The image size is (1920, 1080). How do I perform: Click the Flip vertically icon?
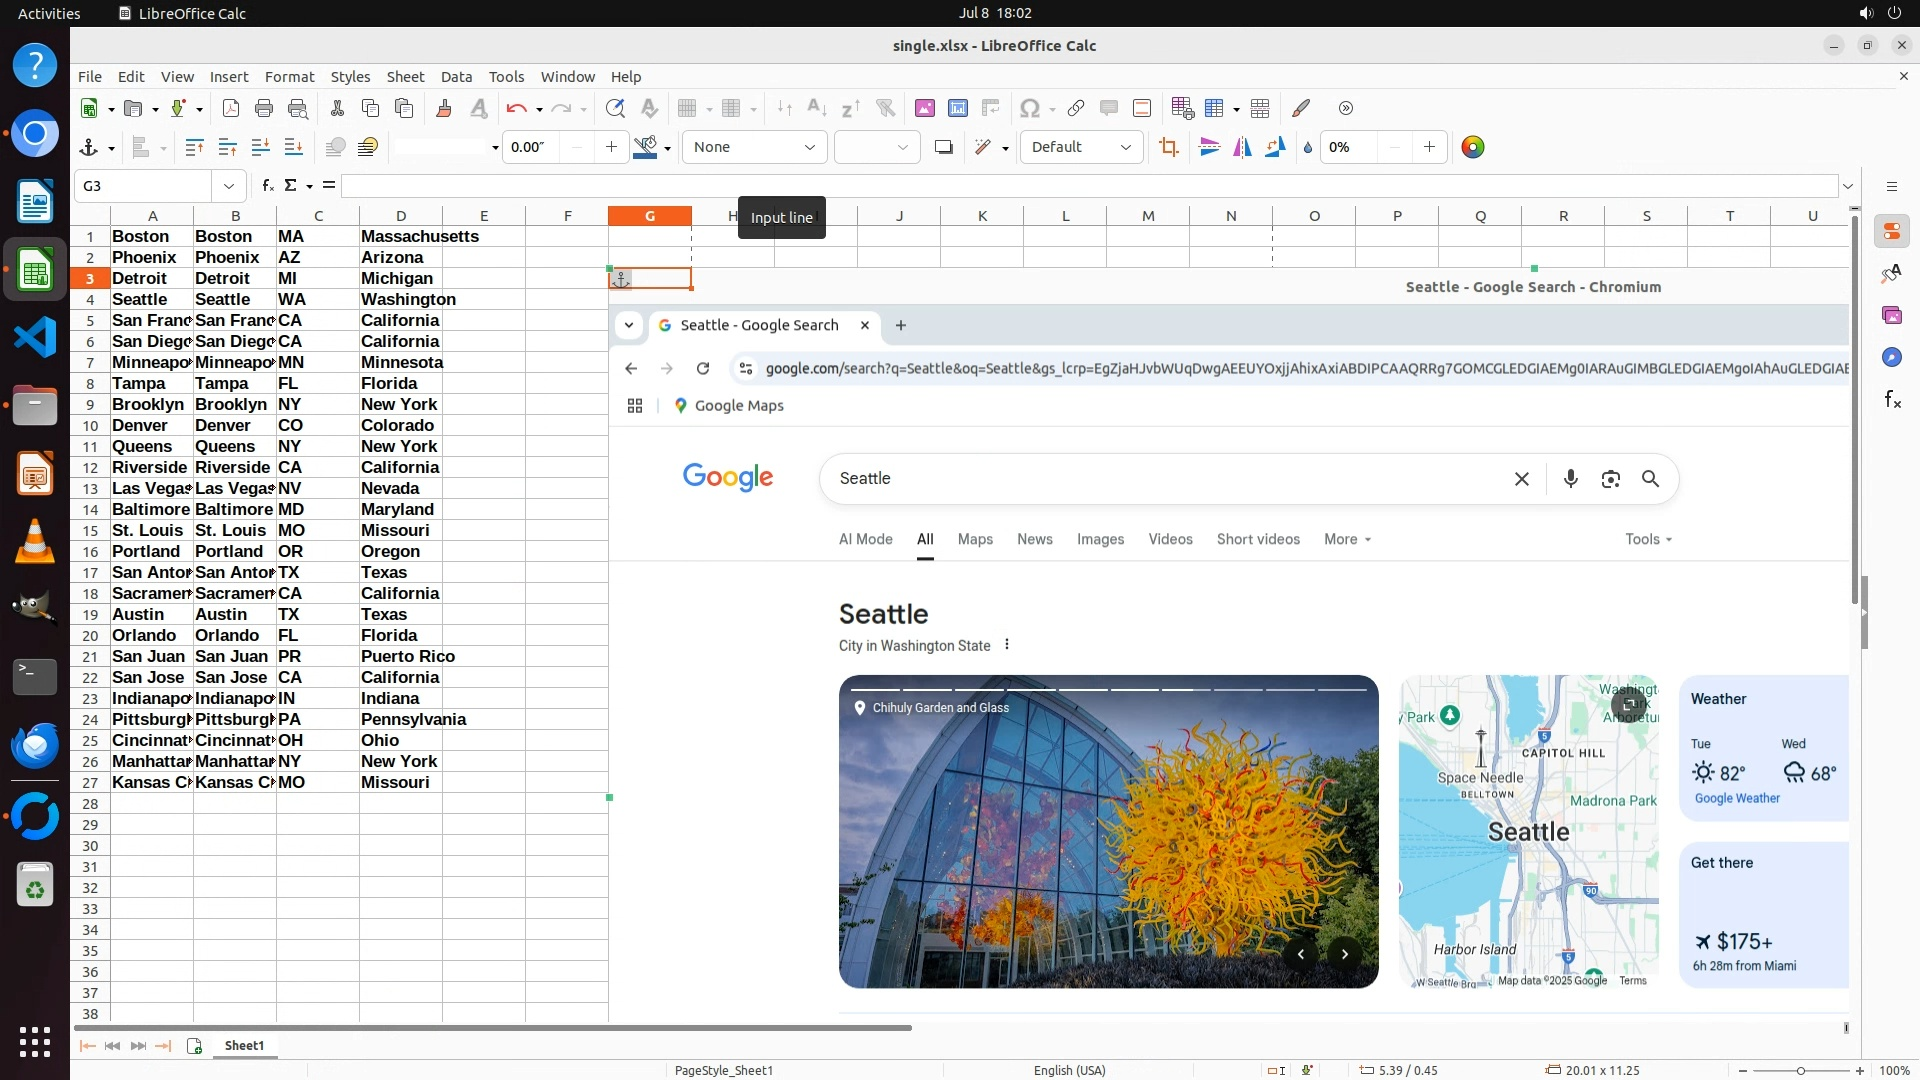click(x=1209, y=147)
